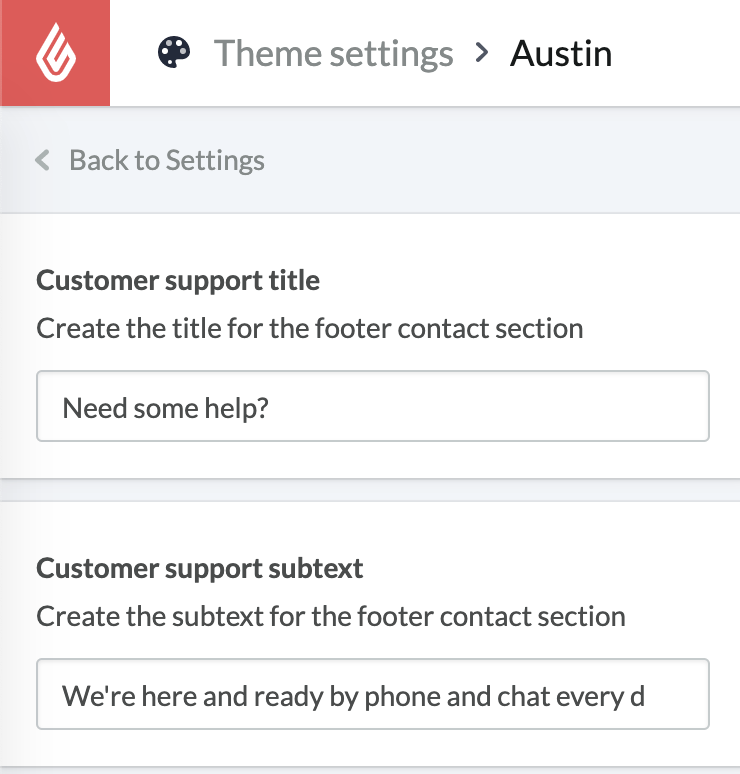
Task: Click the Customer support title input field
Action: [x=372, y=406]
